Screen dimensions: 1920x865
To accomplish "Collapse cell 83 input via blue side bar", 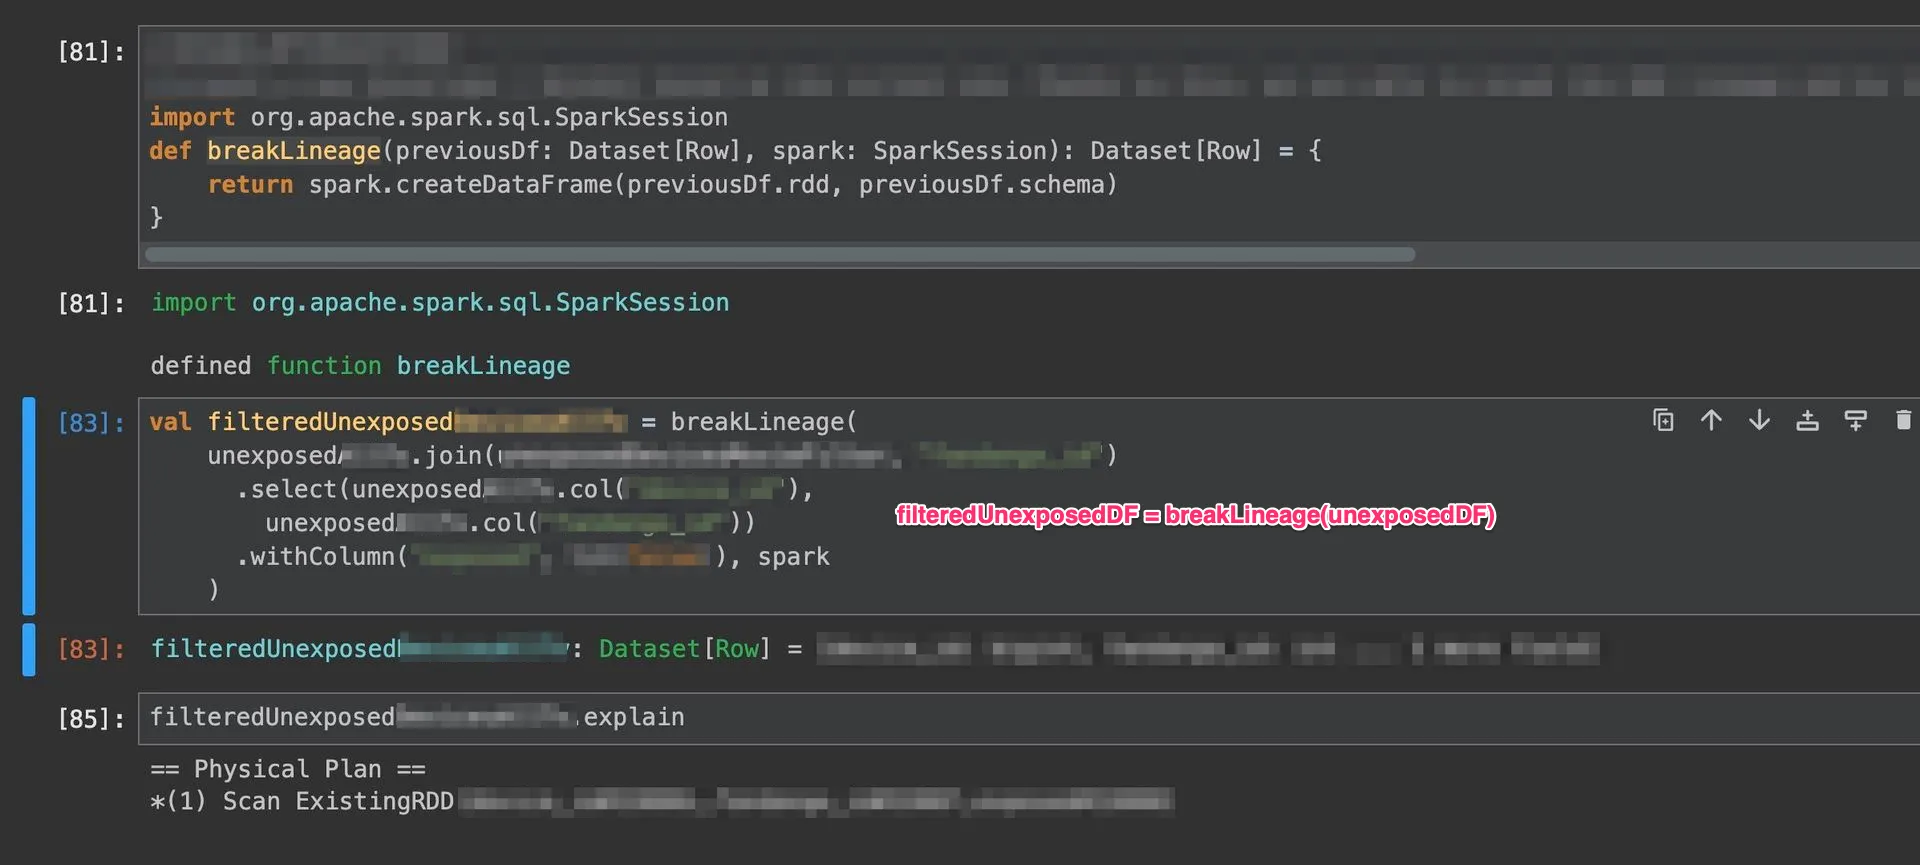I will pyautogui.click(x=29, y=505).
